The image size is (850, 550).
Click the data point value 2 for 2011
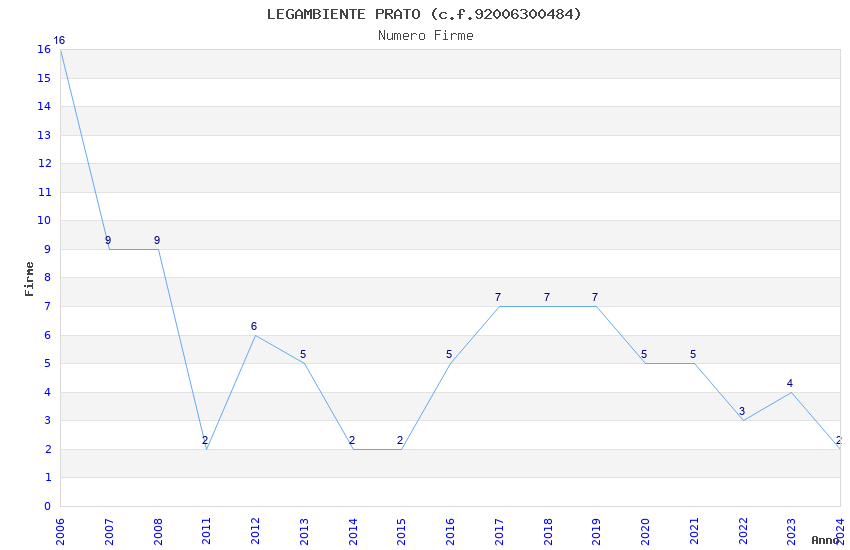(205, 440)
